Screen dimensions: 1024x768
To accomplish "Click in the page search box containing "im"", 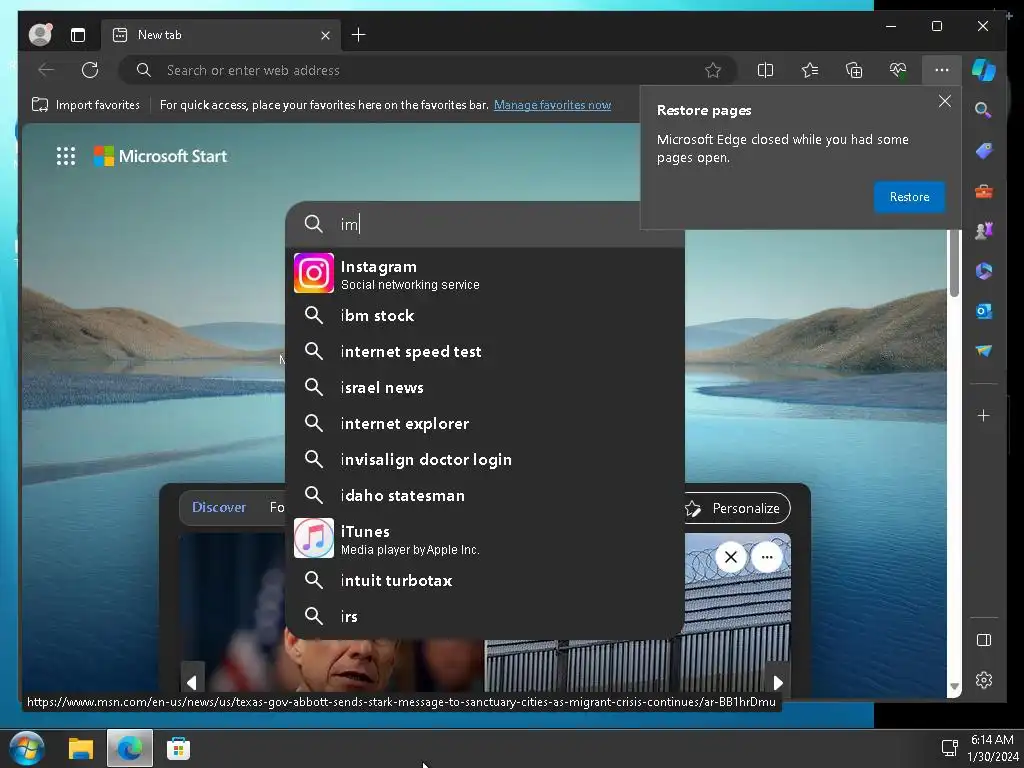I will click(x=485, y=224).
